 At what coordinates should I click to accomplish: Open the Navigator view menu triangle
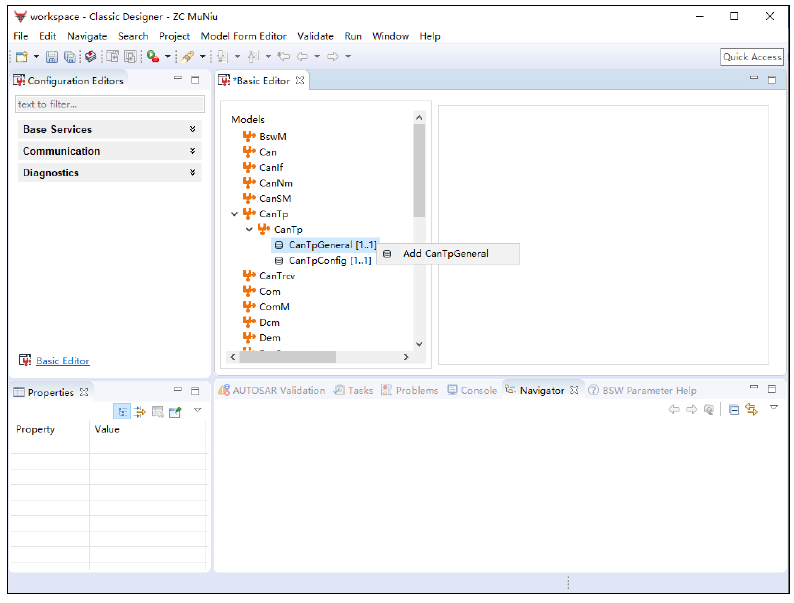pyautogui.click(x=774, y=408)
